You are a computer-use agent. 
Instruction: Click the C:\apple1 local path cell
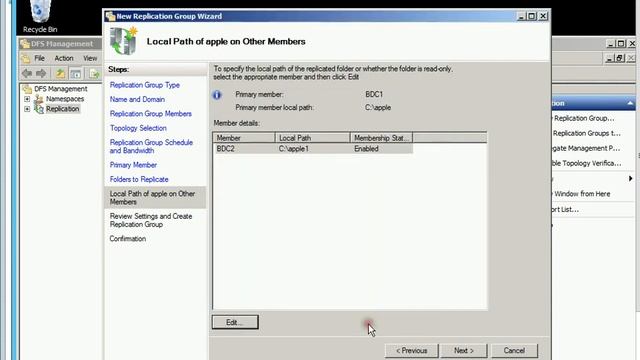click(x=293, y=149)
